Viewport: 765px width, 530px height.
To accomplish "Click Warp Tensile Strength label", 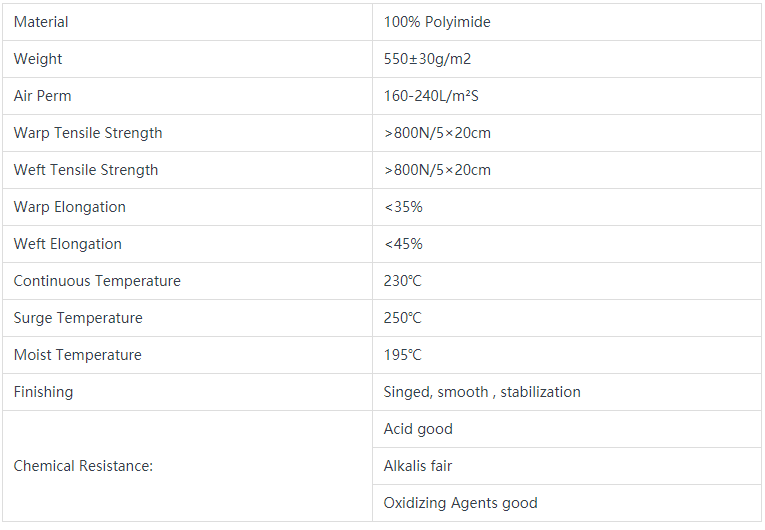I will (x=88, y=133).
